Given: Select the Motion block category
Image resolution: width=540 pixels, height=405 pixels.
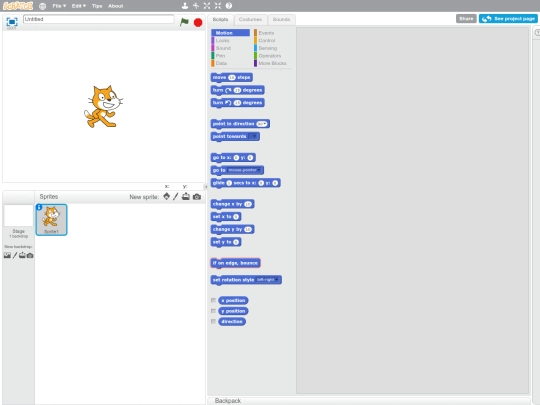Looking at the screenshot, I should pyautogui.click(x=230, y=33).
